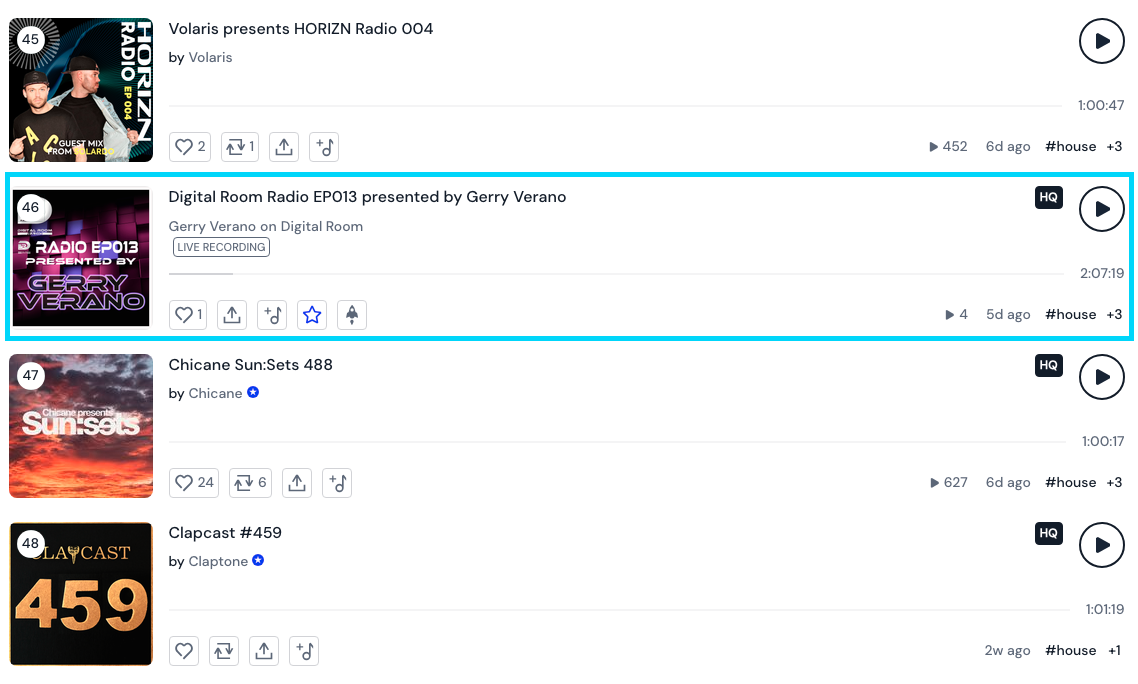
Task: Seek in the HORIZN Radio 004 progress bar
Action: [615, 106]
